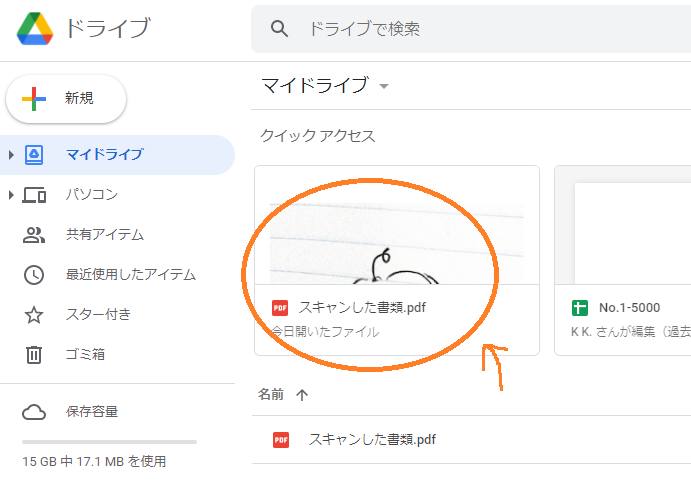Click the 共有アイテム people icon

34,235
